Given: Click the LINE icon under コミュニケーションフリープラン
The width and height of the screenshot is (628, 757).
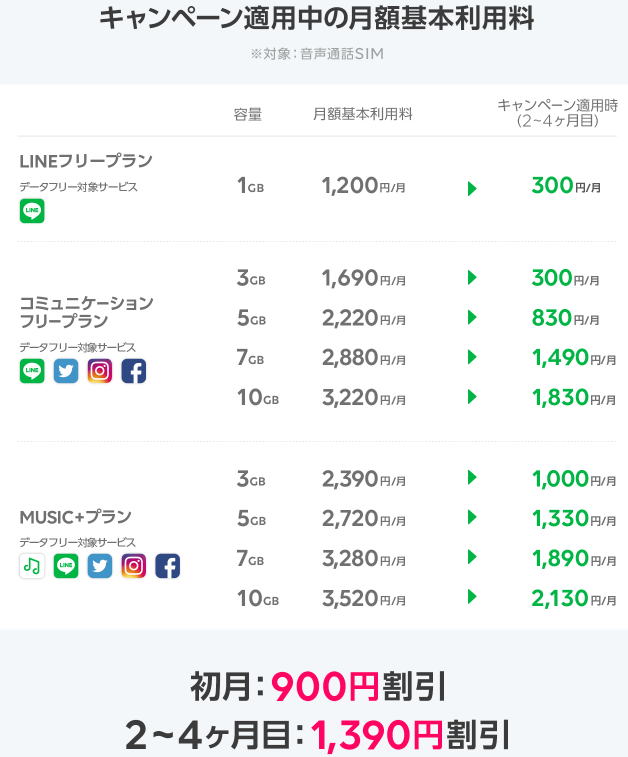Looking at the screenshot, I should 32,371.
